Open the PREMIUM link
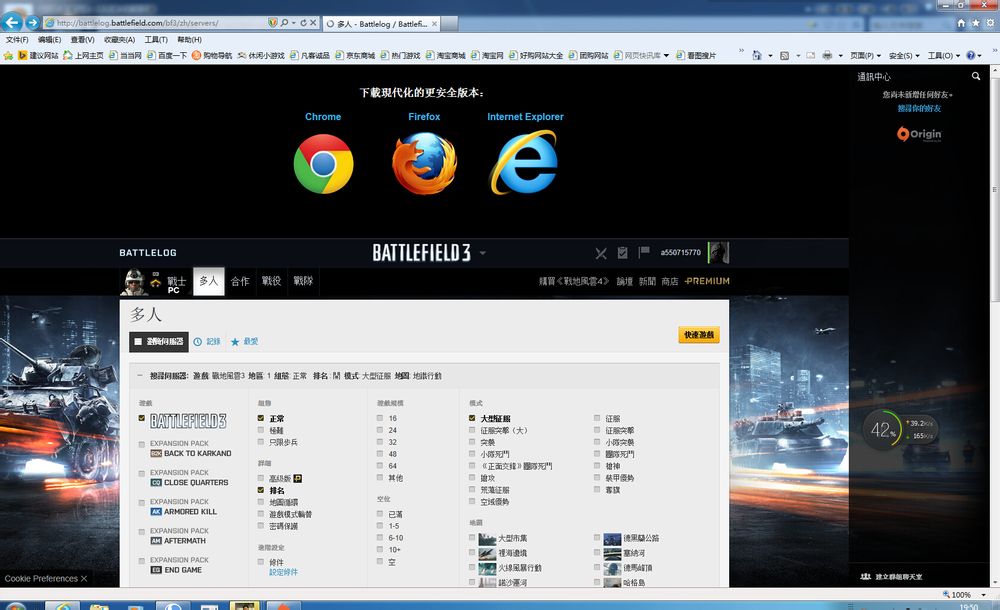The image size is (1000, 610). tap(707, 281)
